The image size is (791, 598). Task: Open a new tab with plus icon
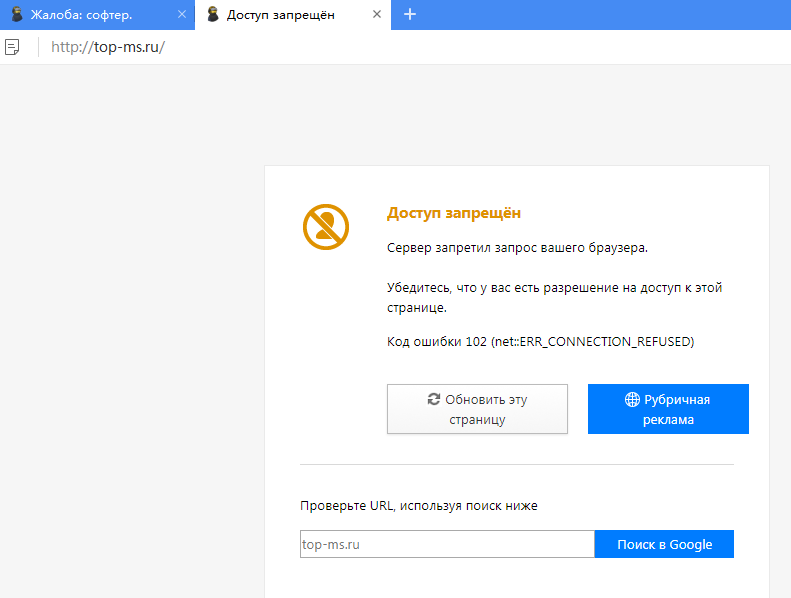[410, 14]
